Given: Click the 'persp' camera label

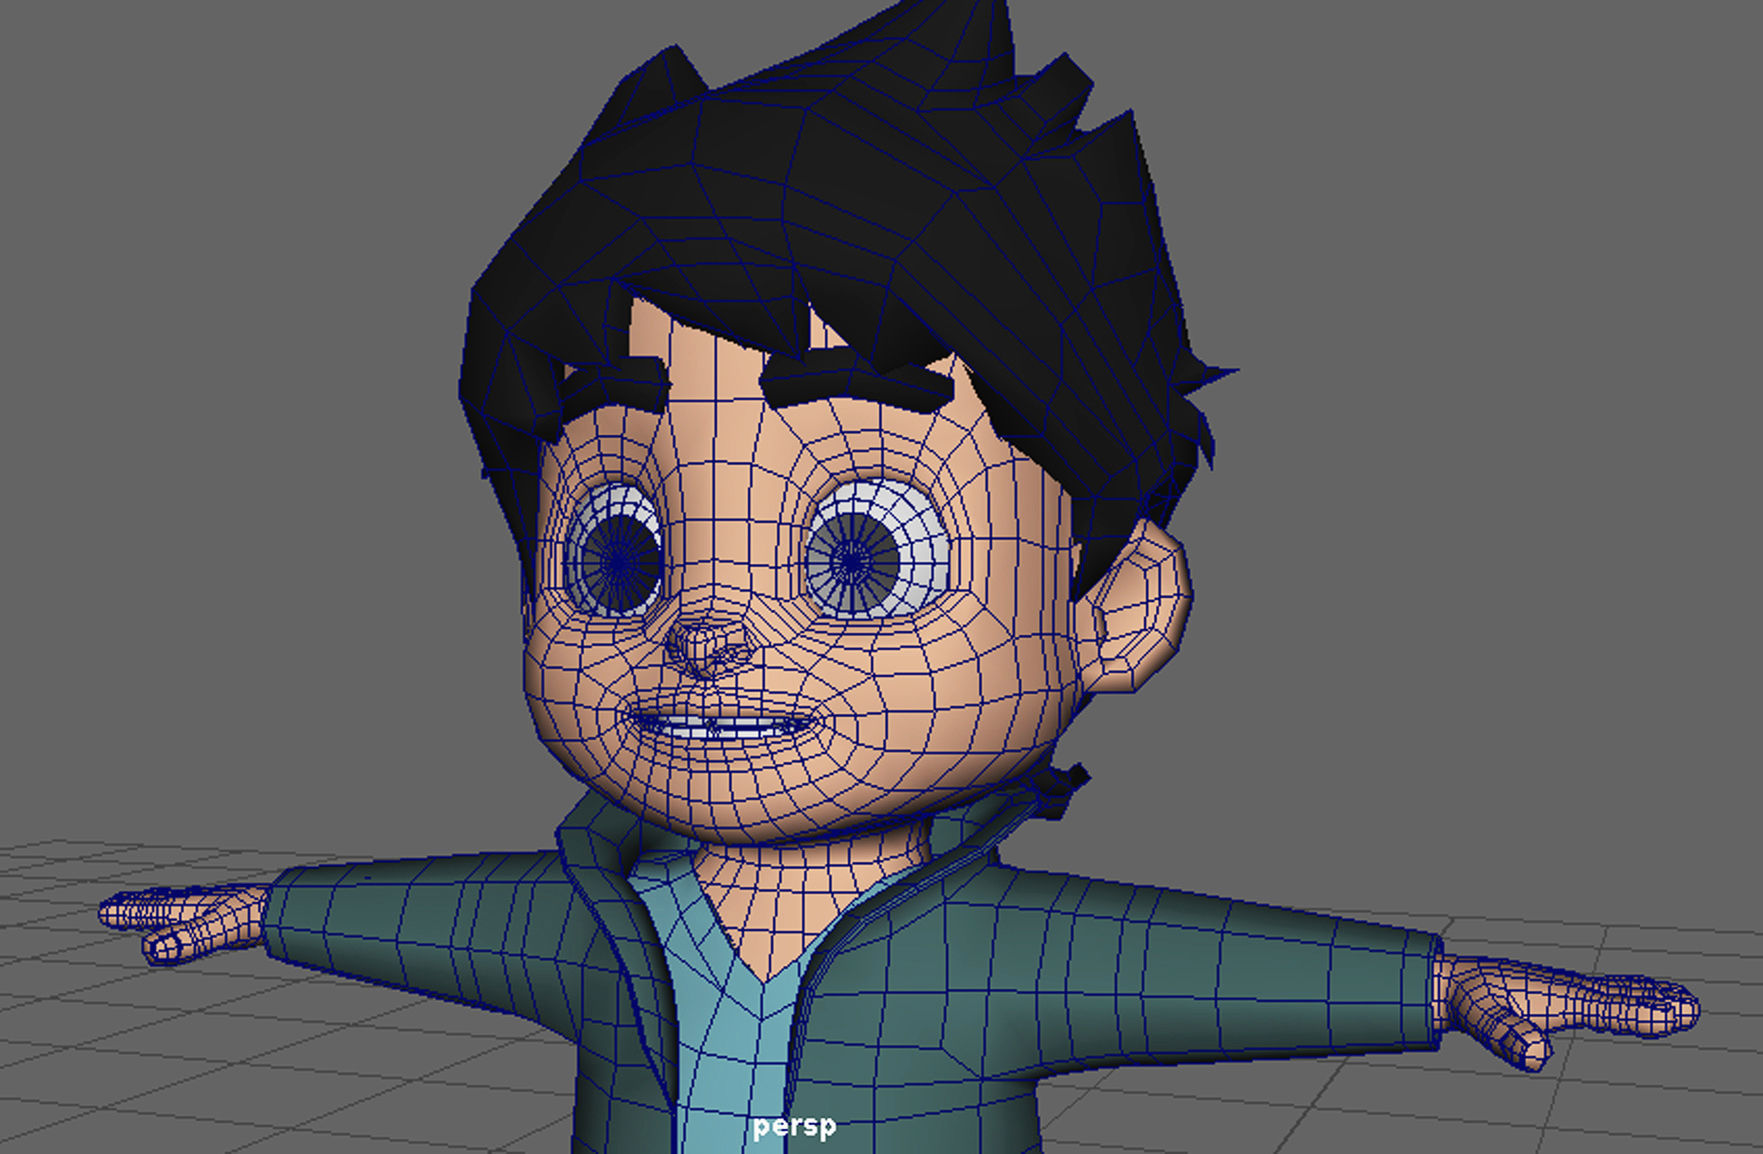Looking at the screenshot, I should [x=794, y=1127].
